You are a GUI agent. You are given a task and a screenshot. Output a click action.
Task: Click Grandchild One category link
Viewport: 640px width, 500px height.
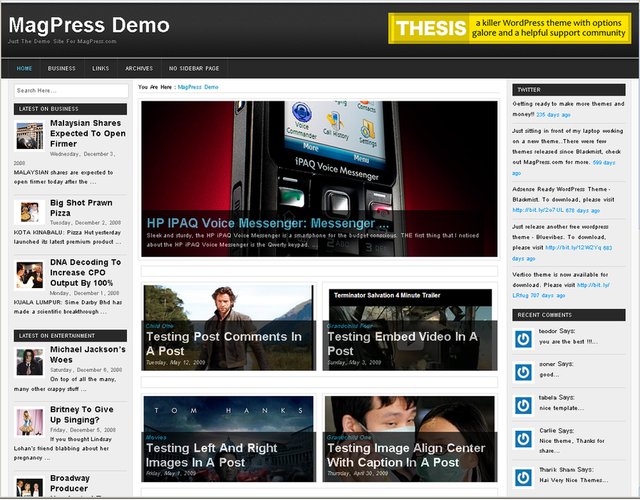(349, 437)
